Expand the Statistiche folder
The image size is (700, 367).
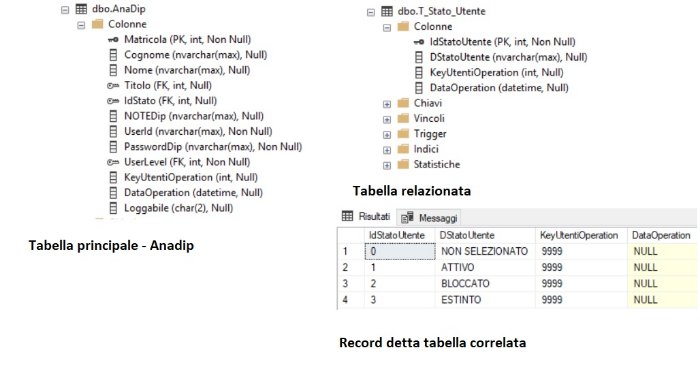tap(387, 165)
